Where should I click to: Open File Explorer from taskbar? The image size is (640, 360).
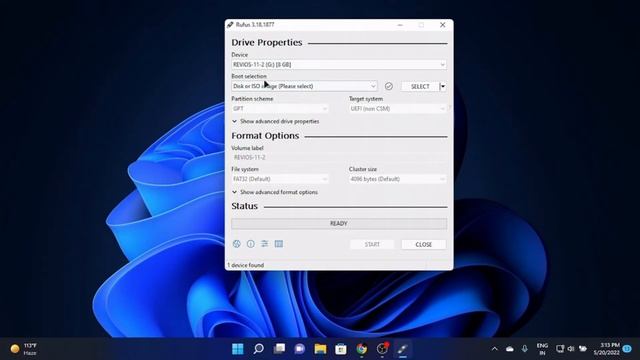[320, 349]
